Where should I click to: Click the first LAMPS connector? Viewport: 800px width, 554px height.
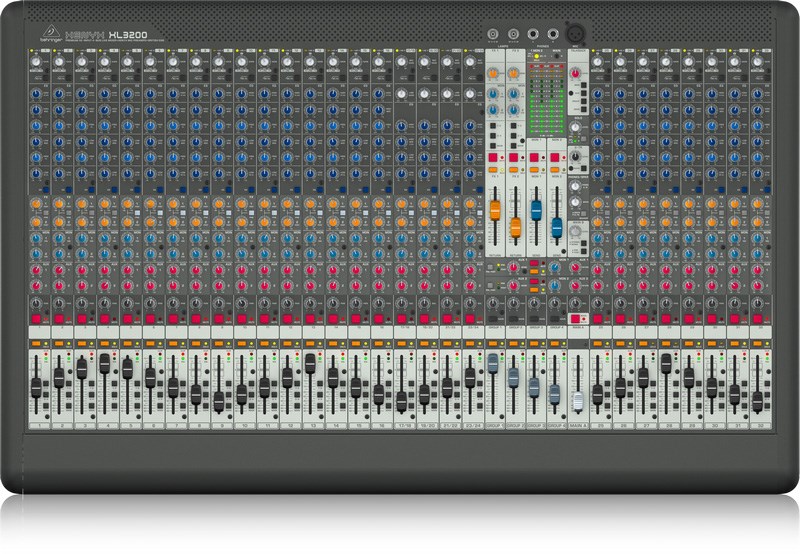[492, 34]
